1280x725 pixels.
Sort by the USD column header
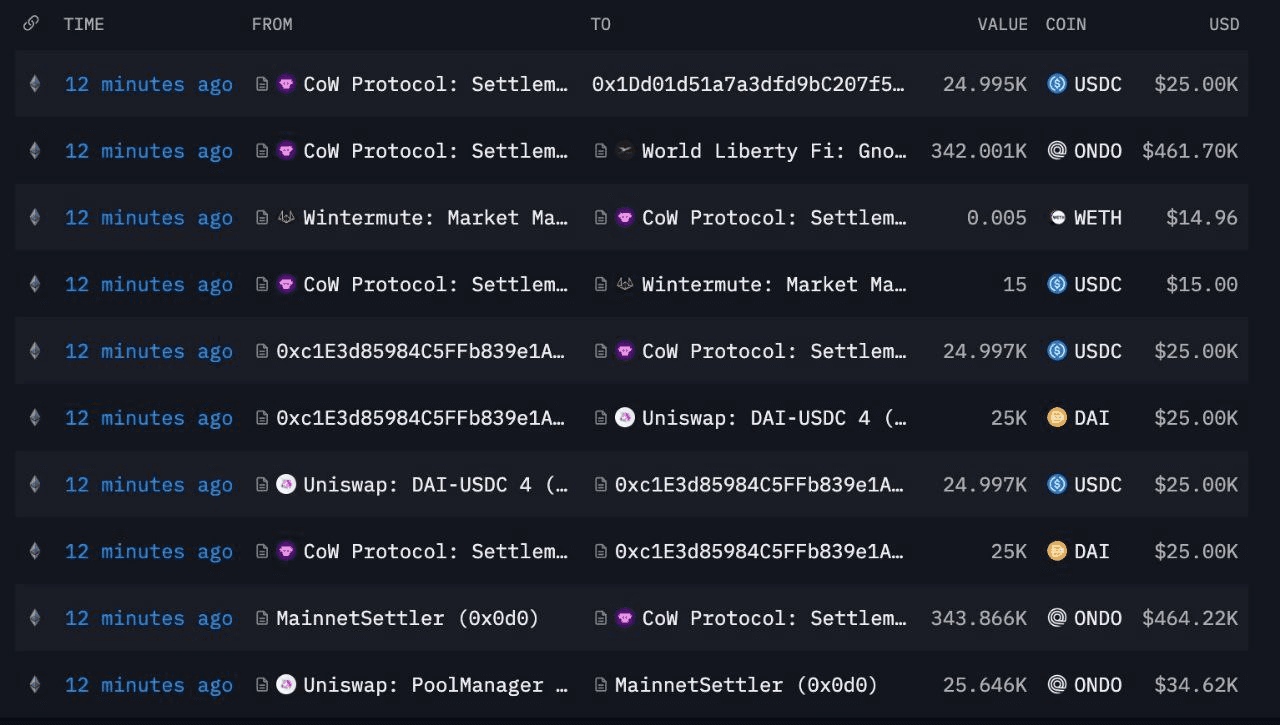1224,24
